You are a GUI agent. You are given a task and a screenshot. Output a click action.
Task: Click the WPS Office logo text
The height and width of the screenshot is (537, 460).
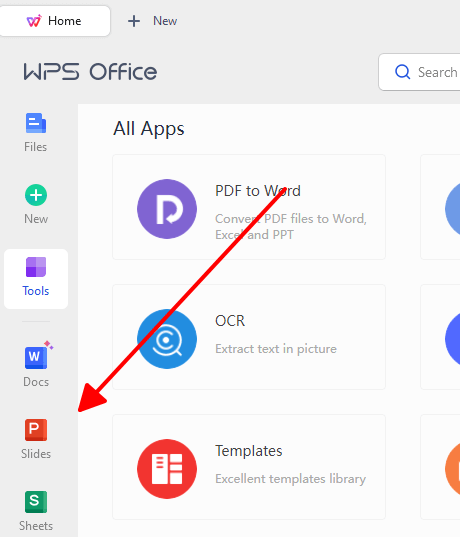[x=90, y=72]
